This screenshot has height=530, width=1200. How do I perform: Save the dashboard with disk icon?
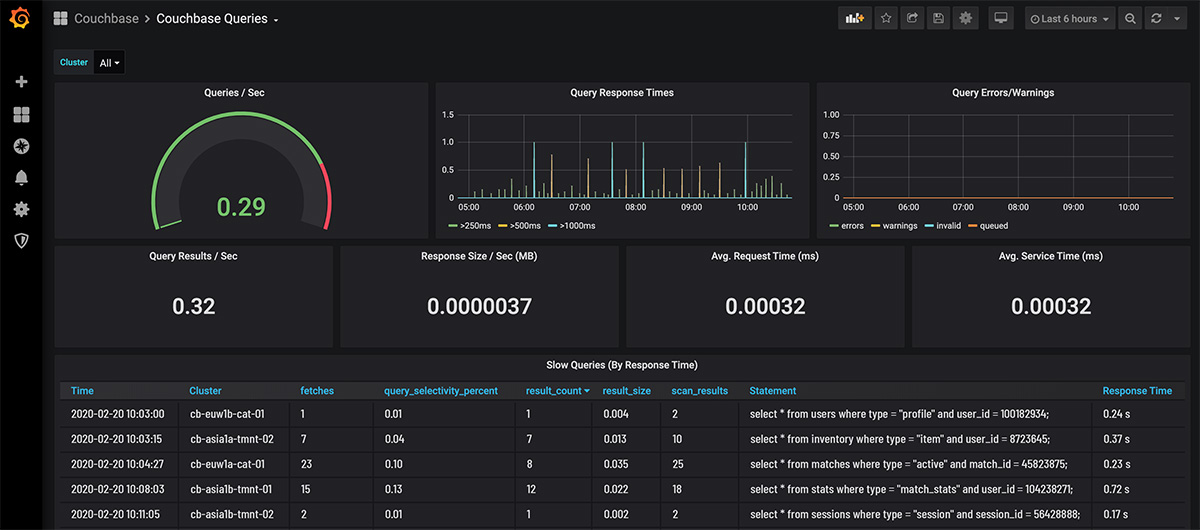pyautogui.click(x=938, y=18)
